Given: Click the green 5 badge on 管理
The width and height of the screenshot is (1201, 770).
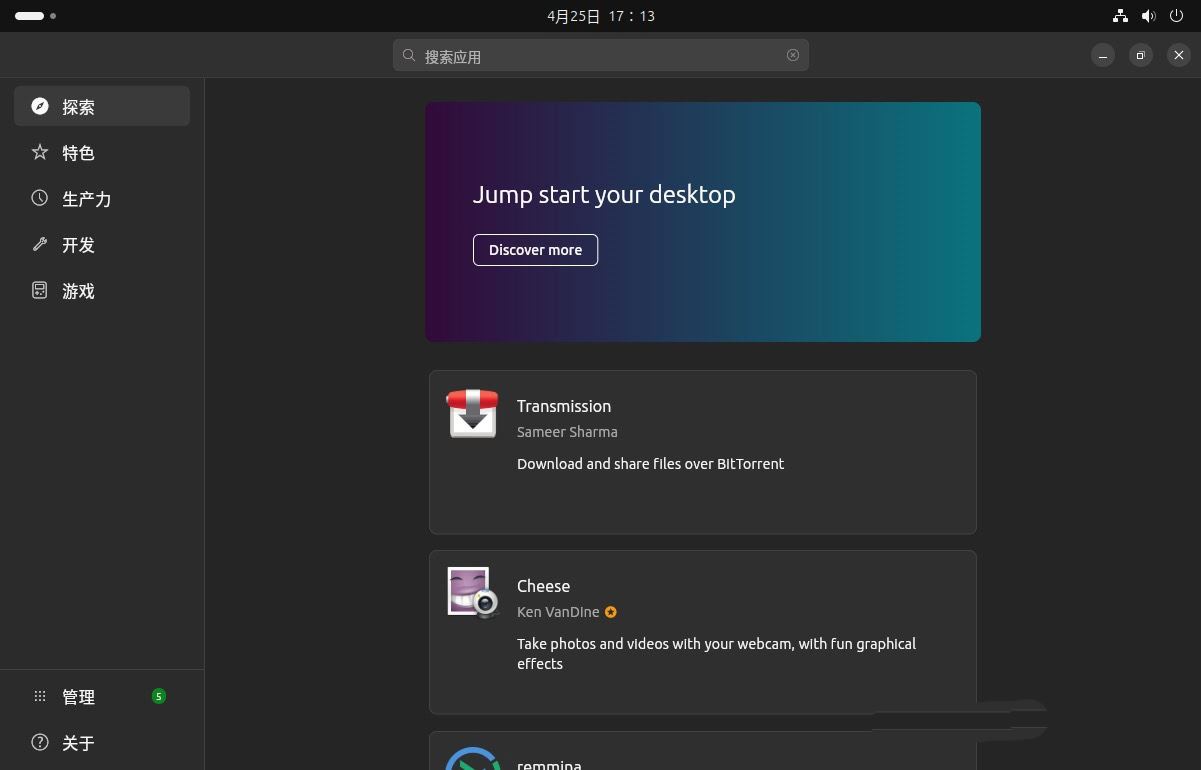Looking at the screenshot, I should [158, 696].
